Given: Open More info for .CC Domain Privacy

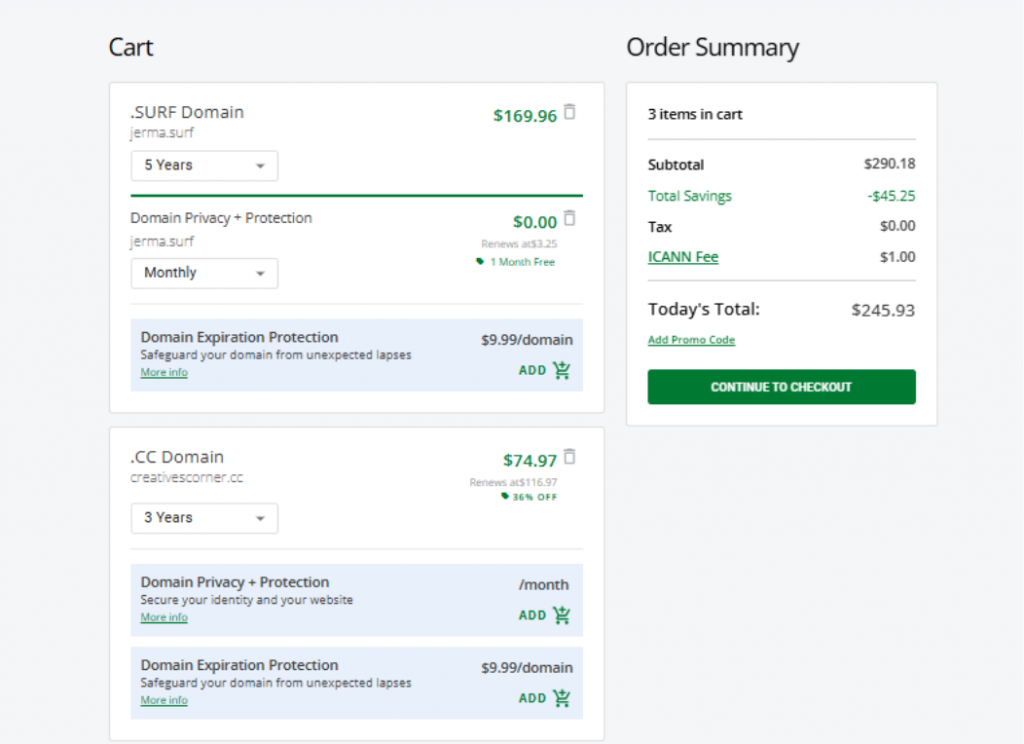Looking at the screenshot, I should (164, 618).
